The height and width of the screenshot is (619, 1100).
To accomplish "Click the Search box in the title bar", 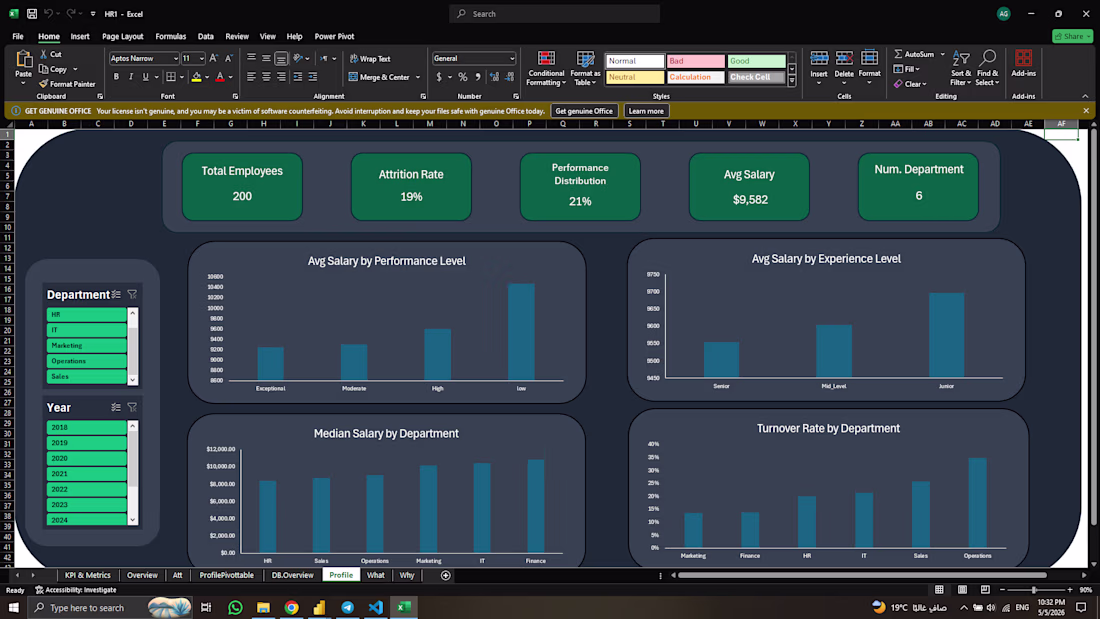I will pyautogui.click(x=554, y=13).
